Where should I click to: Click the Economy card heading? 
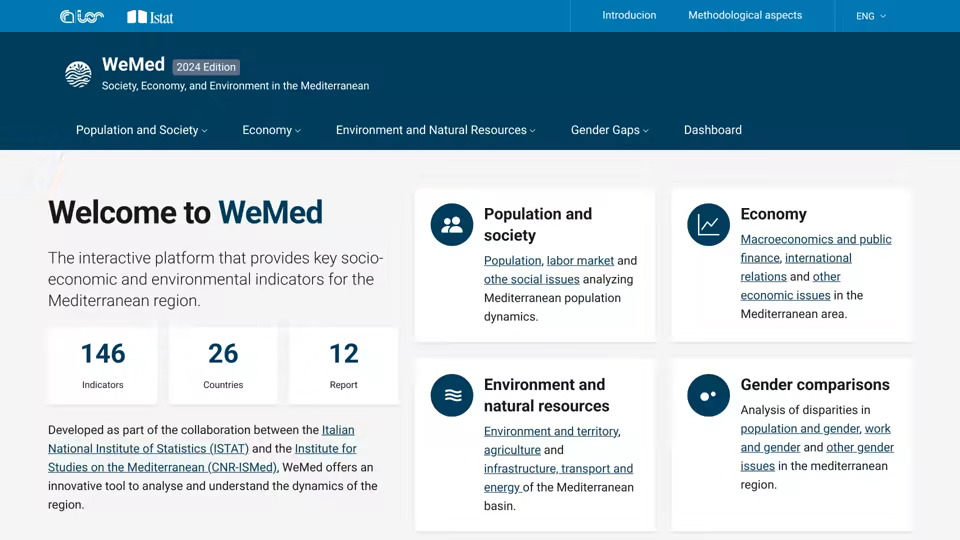pyautogui.click(x=773, y=214)
